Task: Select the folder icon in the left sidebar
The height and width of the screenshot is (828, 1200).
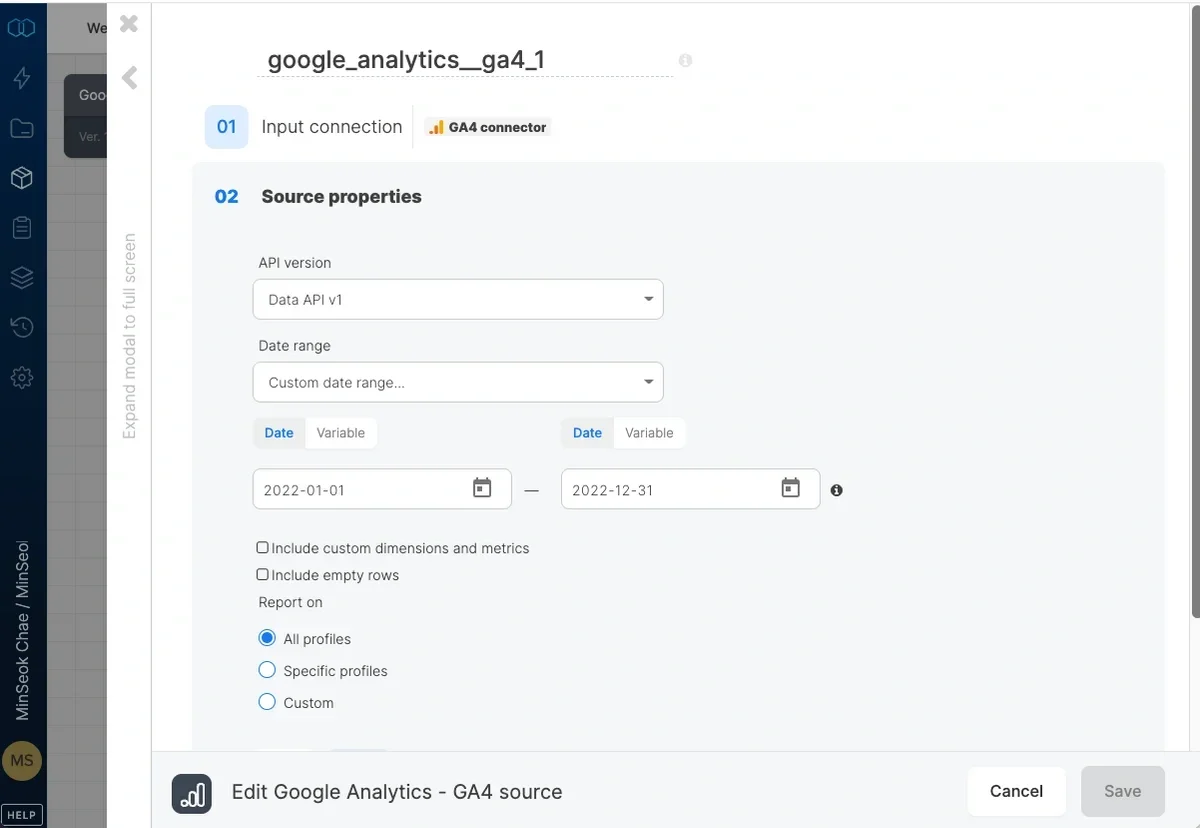Action: click(x=21, y=128)
